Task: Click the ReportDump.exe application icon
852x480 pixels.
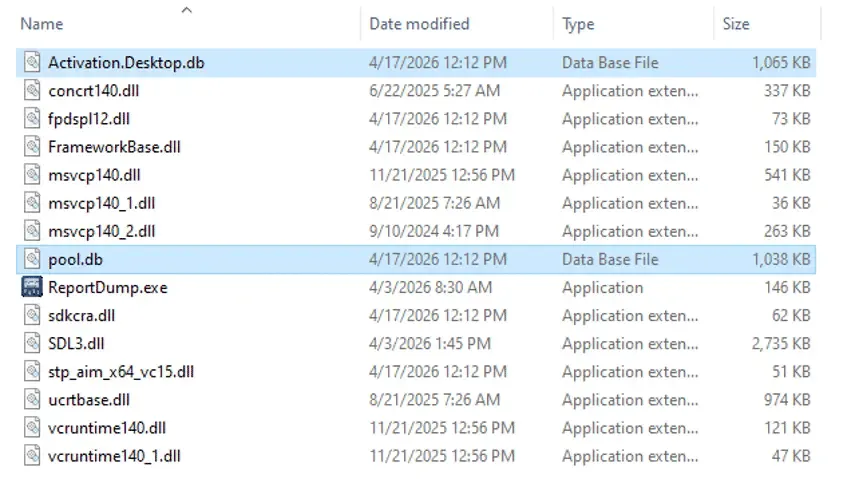Action: click(x=32, y=287)
